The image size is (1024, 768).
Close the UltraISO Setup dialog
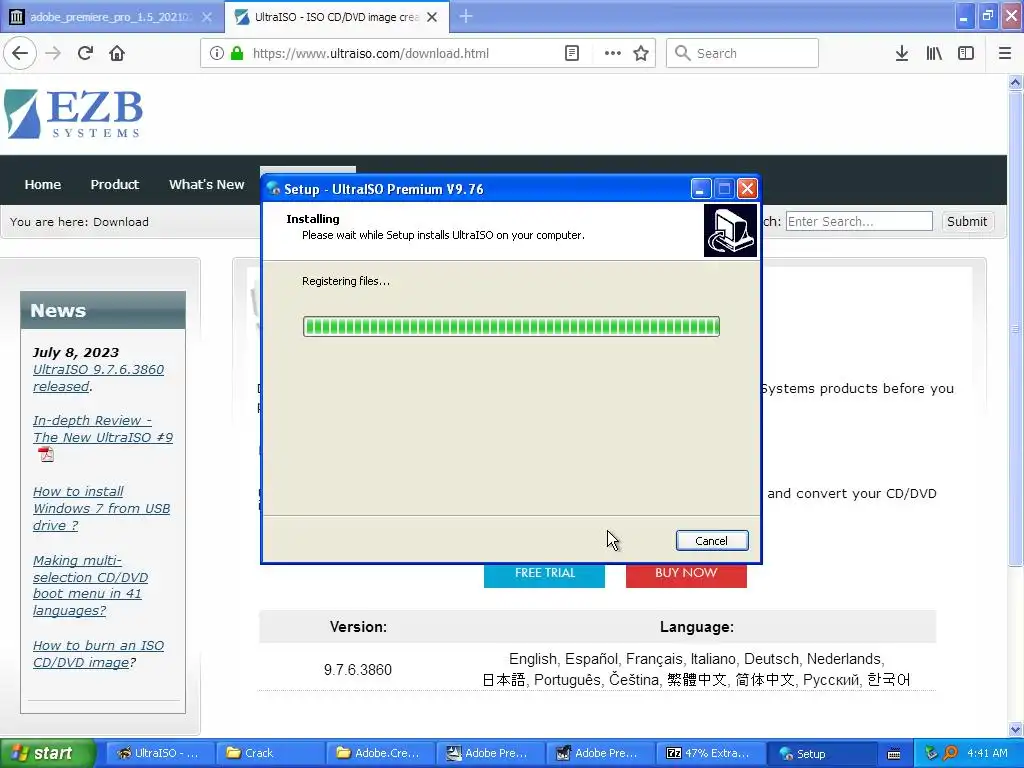pyautogui.click(x=747, y=189)
